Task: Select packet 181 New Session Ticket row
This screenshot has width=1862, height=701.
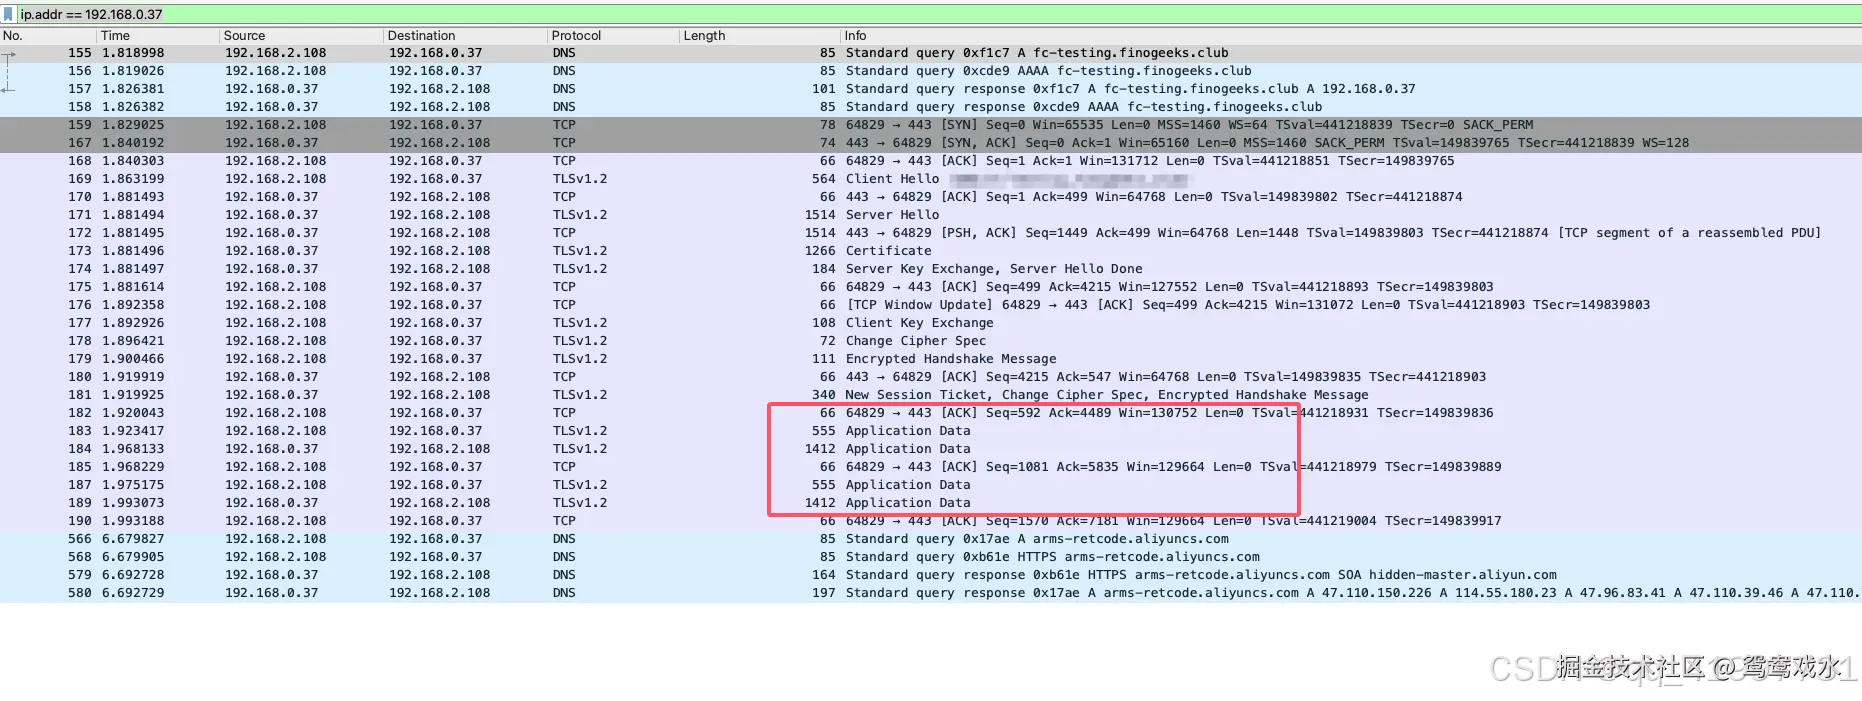Action: pyautogui.click(x=931, y=395)
